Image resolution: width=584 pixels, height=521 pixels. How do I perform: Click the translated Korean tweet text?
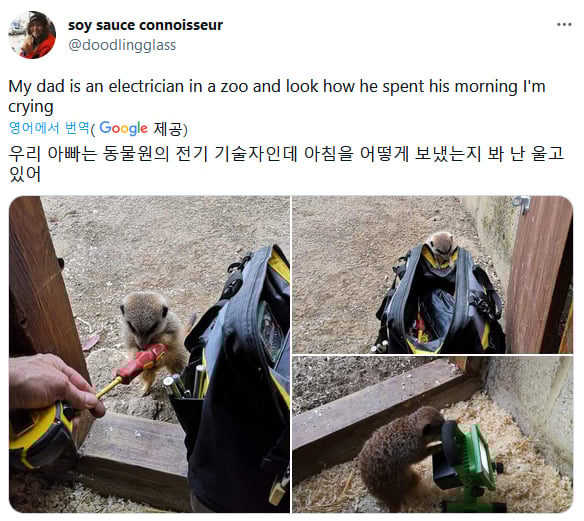pos(286,163)
